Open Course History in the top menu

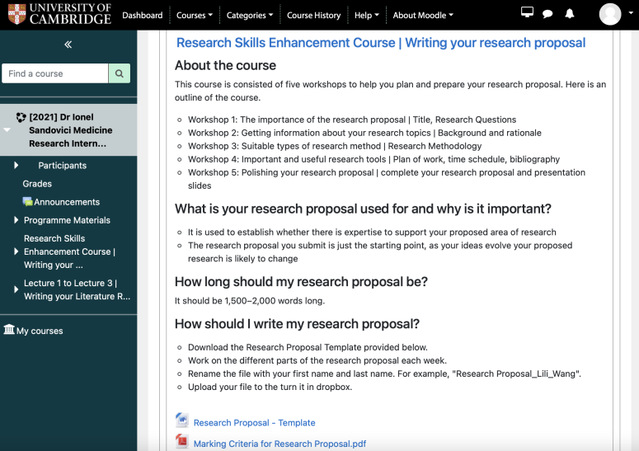(314, 15)
